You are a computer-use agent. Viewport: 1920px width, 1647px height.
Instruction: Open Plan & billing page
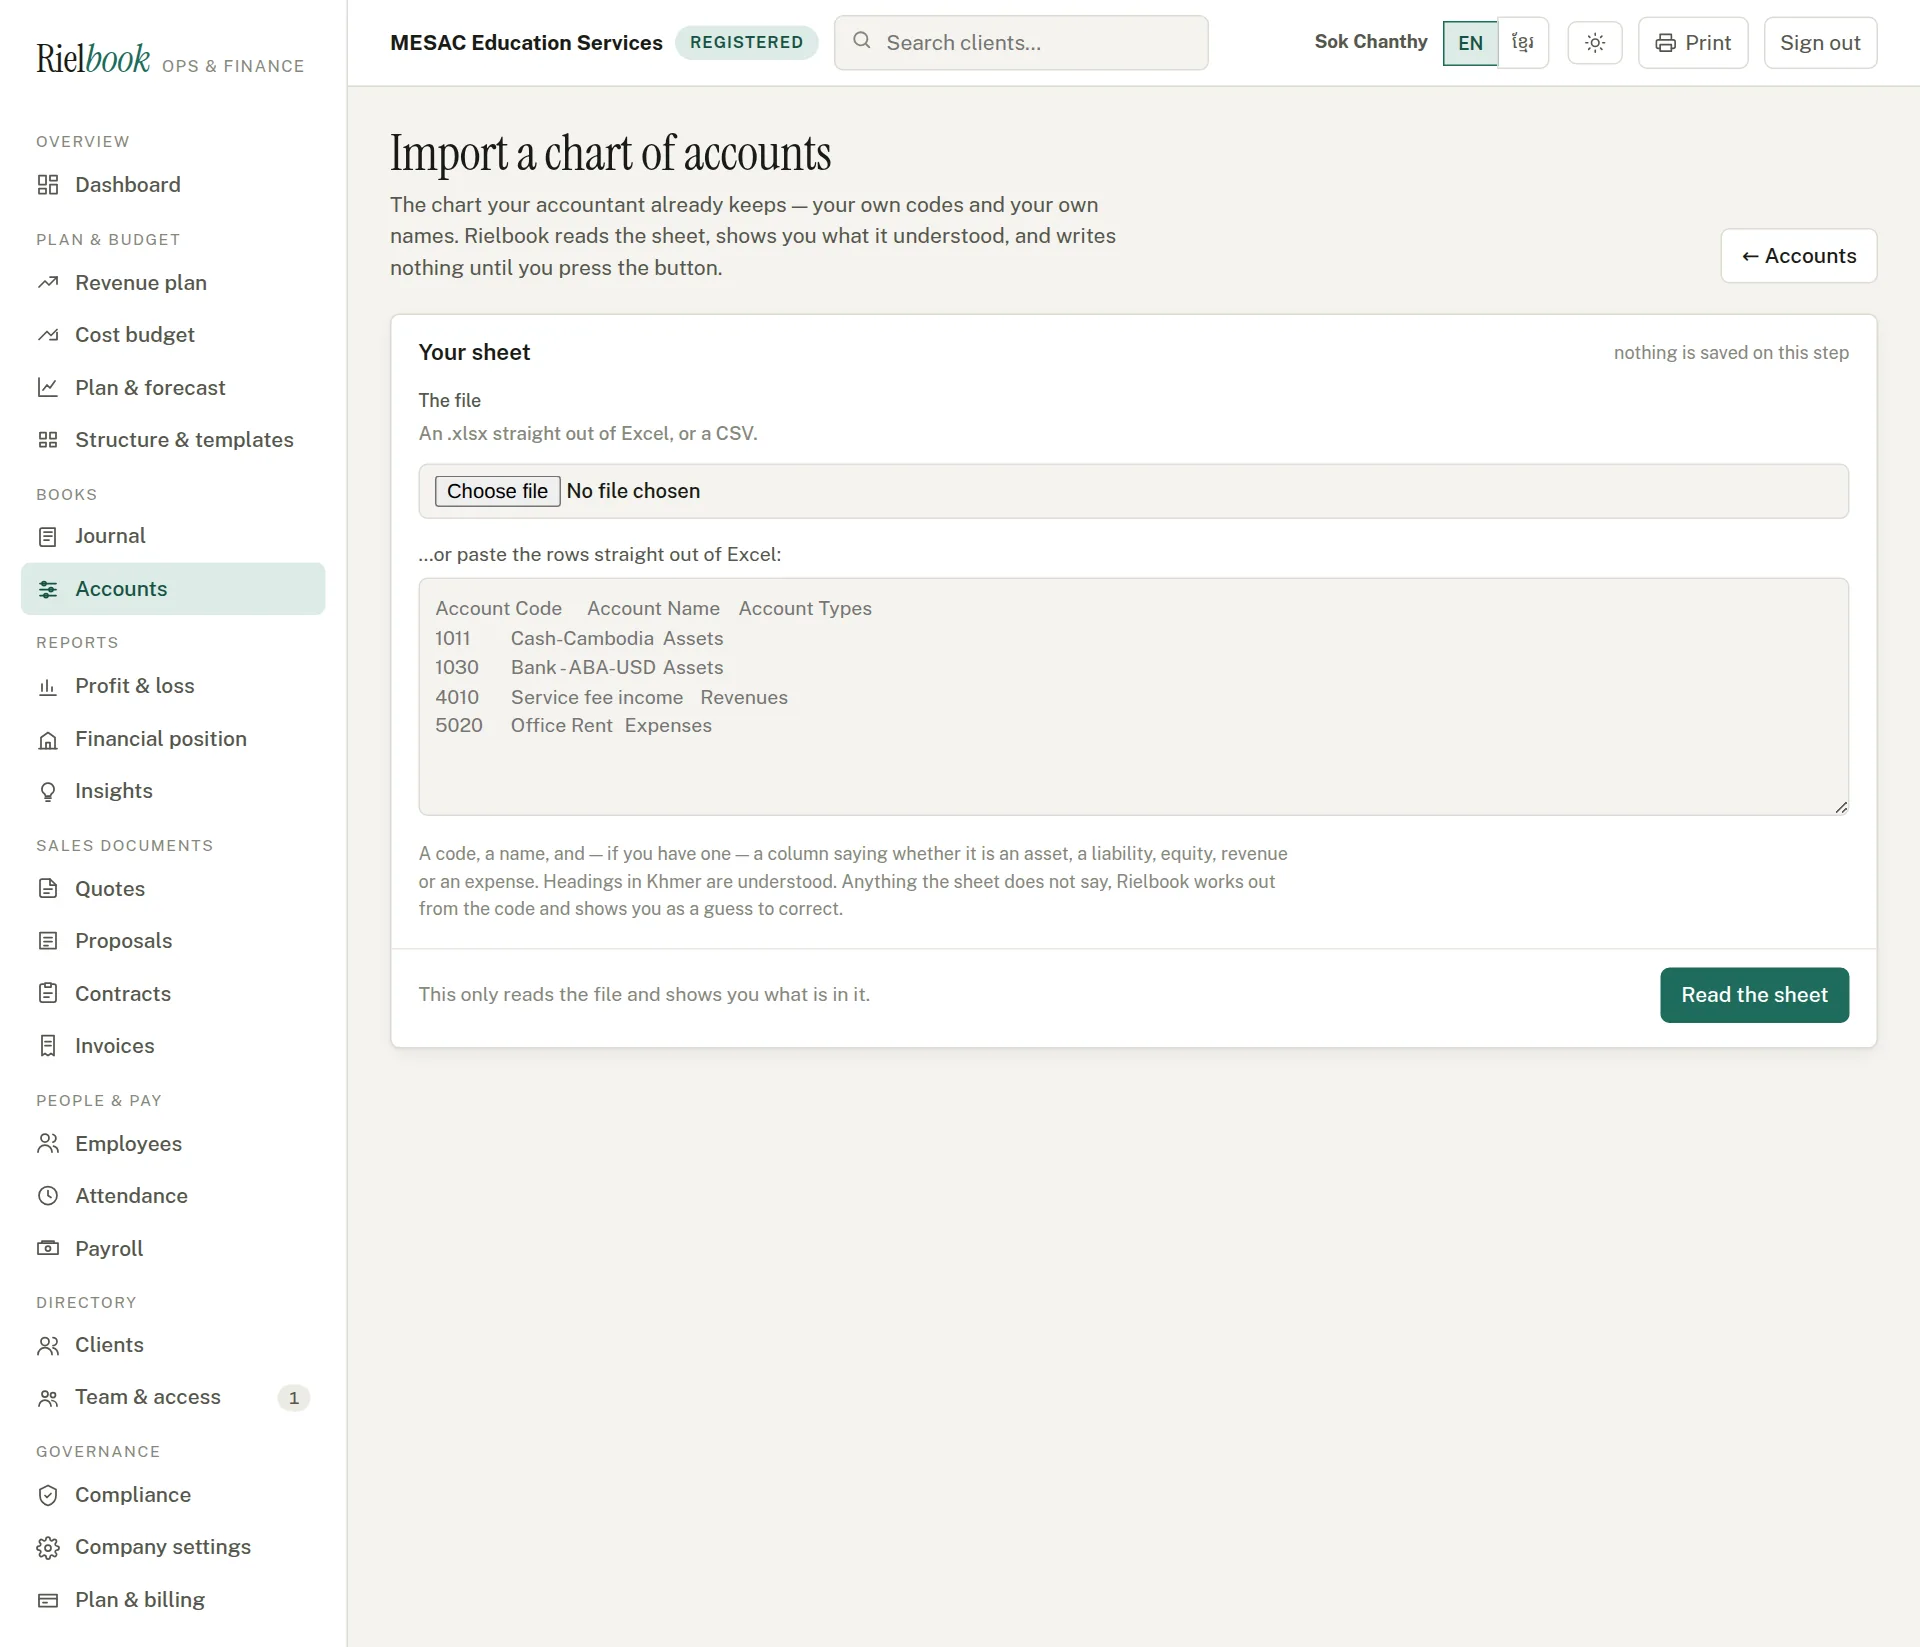click(x=173, y=1600)
